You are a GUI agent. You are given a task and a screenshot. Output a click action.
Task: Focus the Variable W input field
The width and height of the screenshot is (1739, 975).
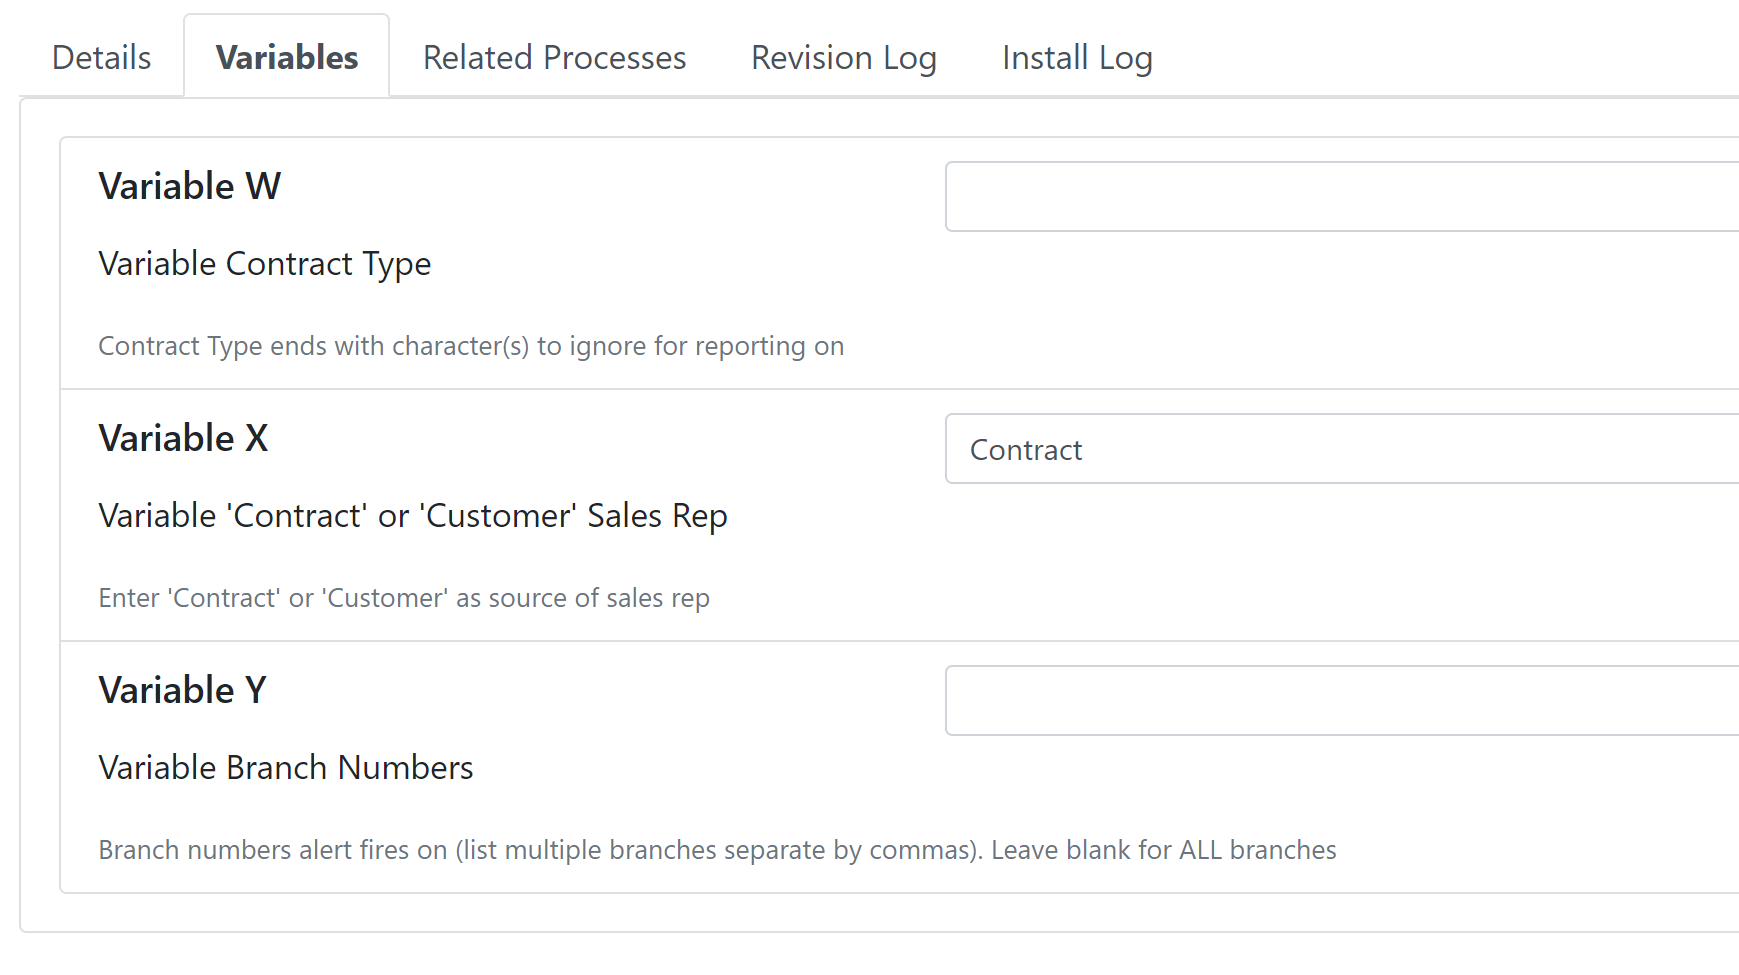[x=1342, y=197]
